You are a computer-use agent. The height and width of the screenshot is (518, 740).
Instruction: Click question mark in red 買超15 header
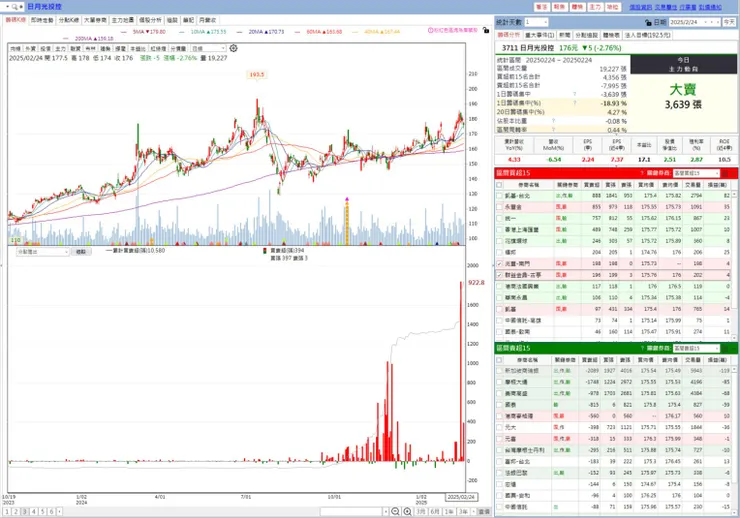pyautogui.click(x=642, y=173)
